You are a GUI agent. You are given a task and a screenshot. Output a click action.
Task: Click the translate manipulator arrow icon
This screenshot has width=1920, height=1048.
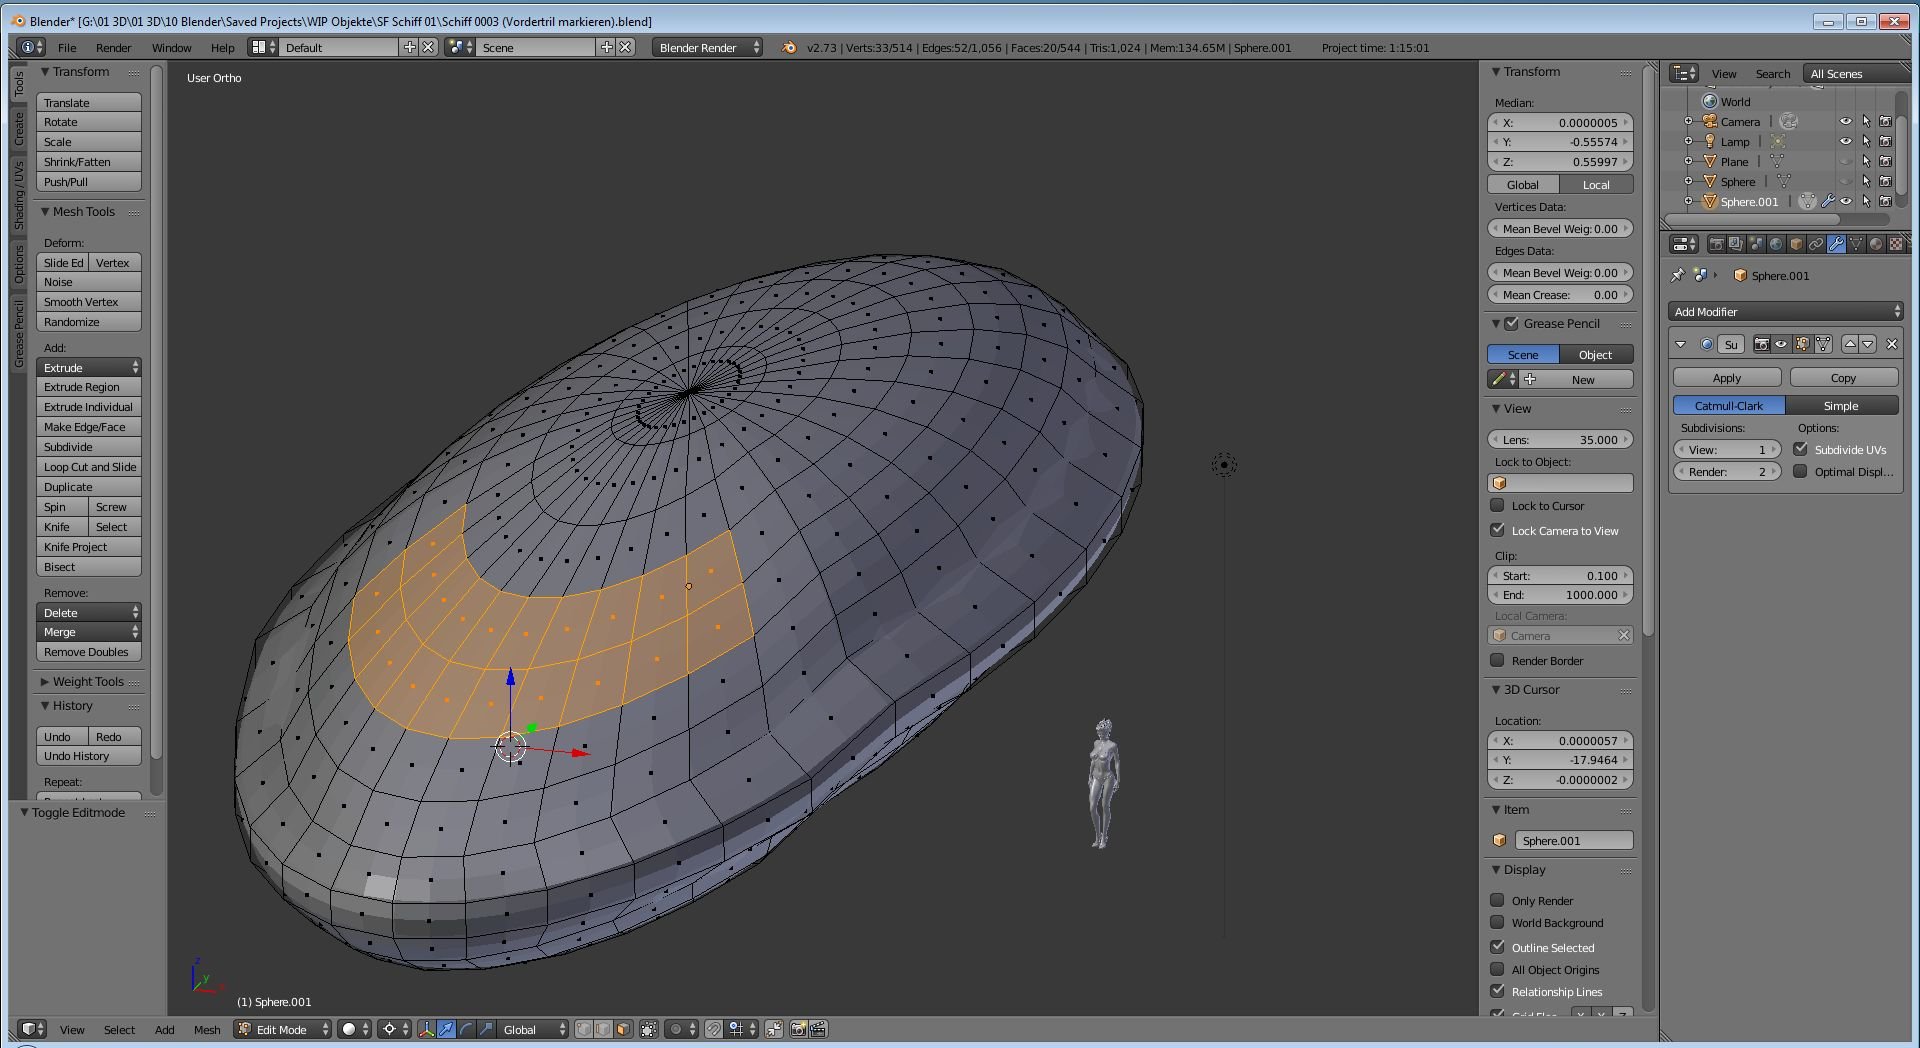click(446, 1029)
